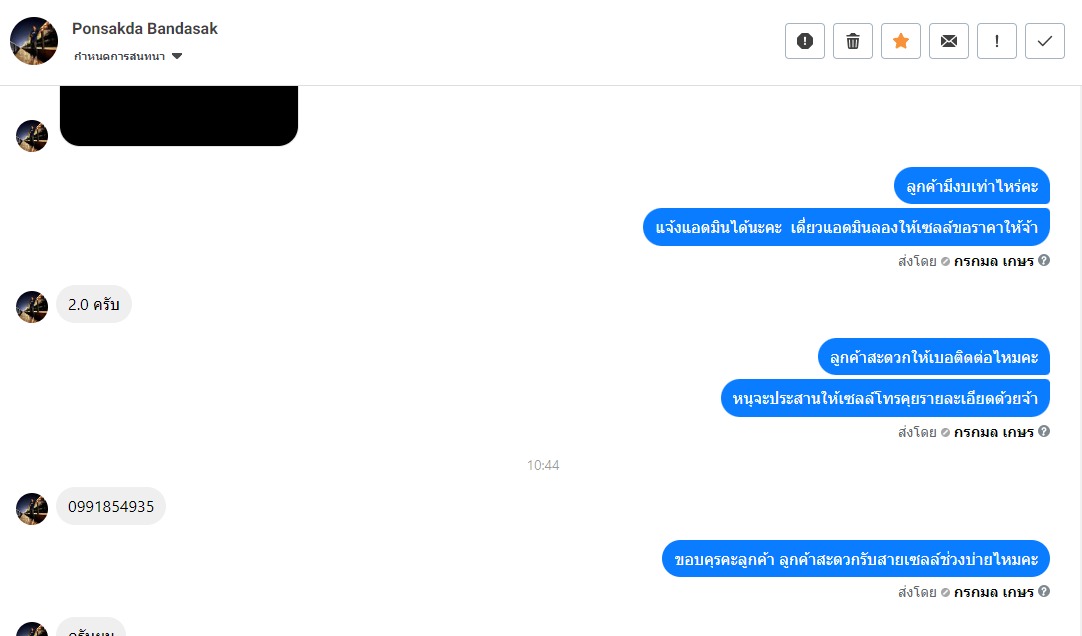1082x636 pixels.
Task: Toggle the orange follow-up star
Action: click(x=901, y=41)
